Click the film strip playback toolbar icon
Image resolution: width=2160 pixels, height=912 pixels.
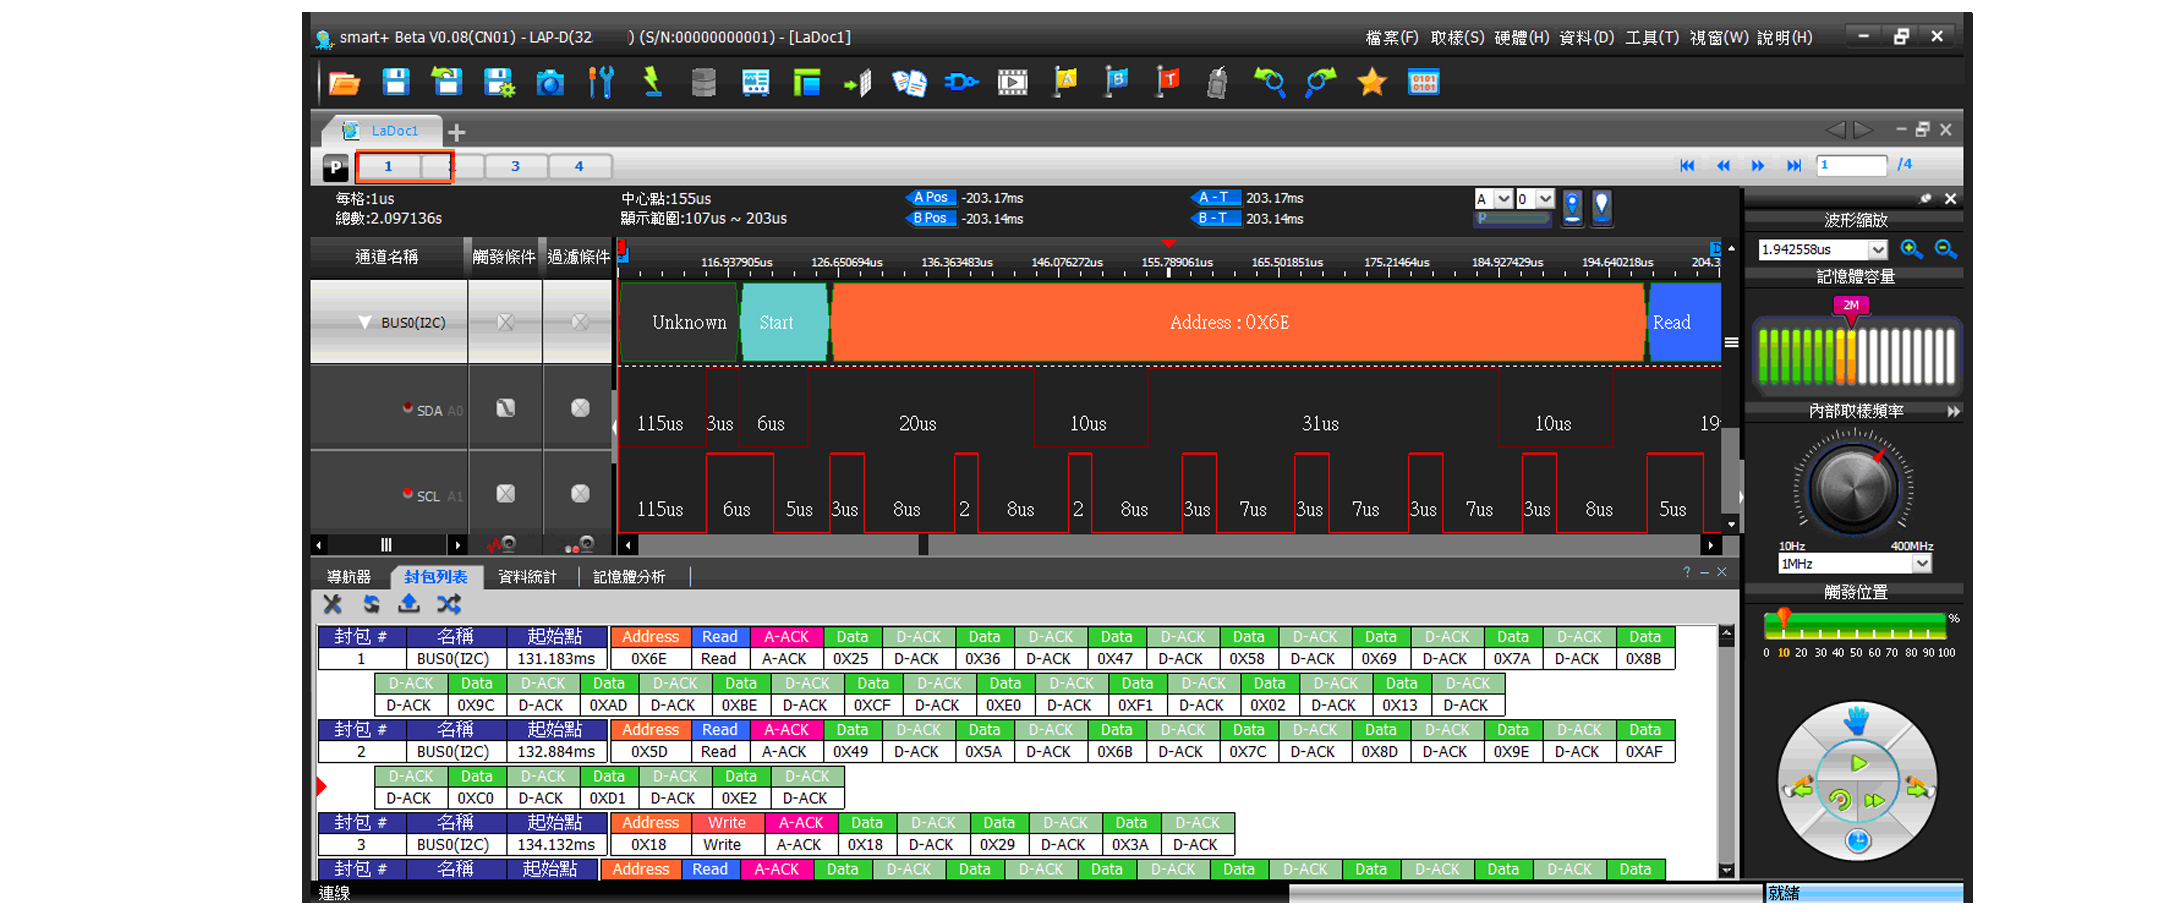pos(1012,83)
